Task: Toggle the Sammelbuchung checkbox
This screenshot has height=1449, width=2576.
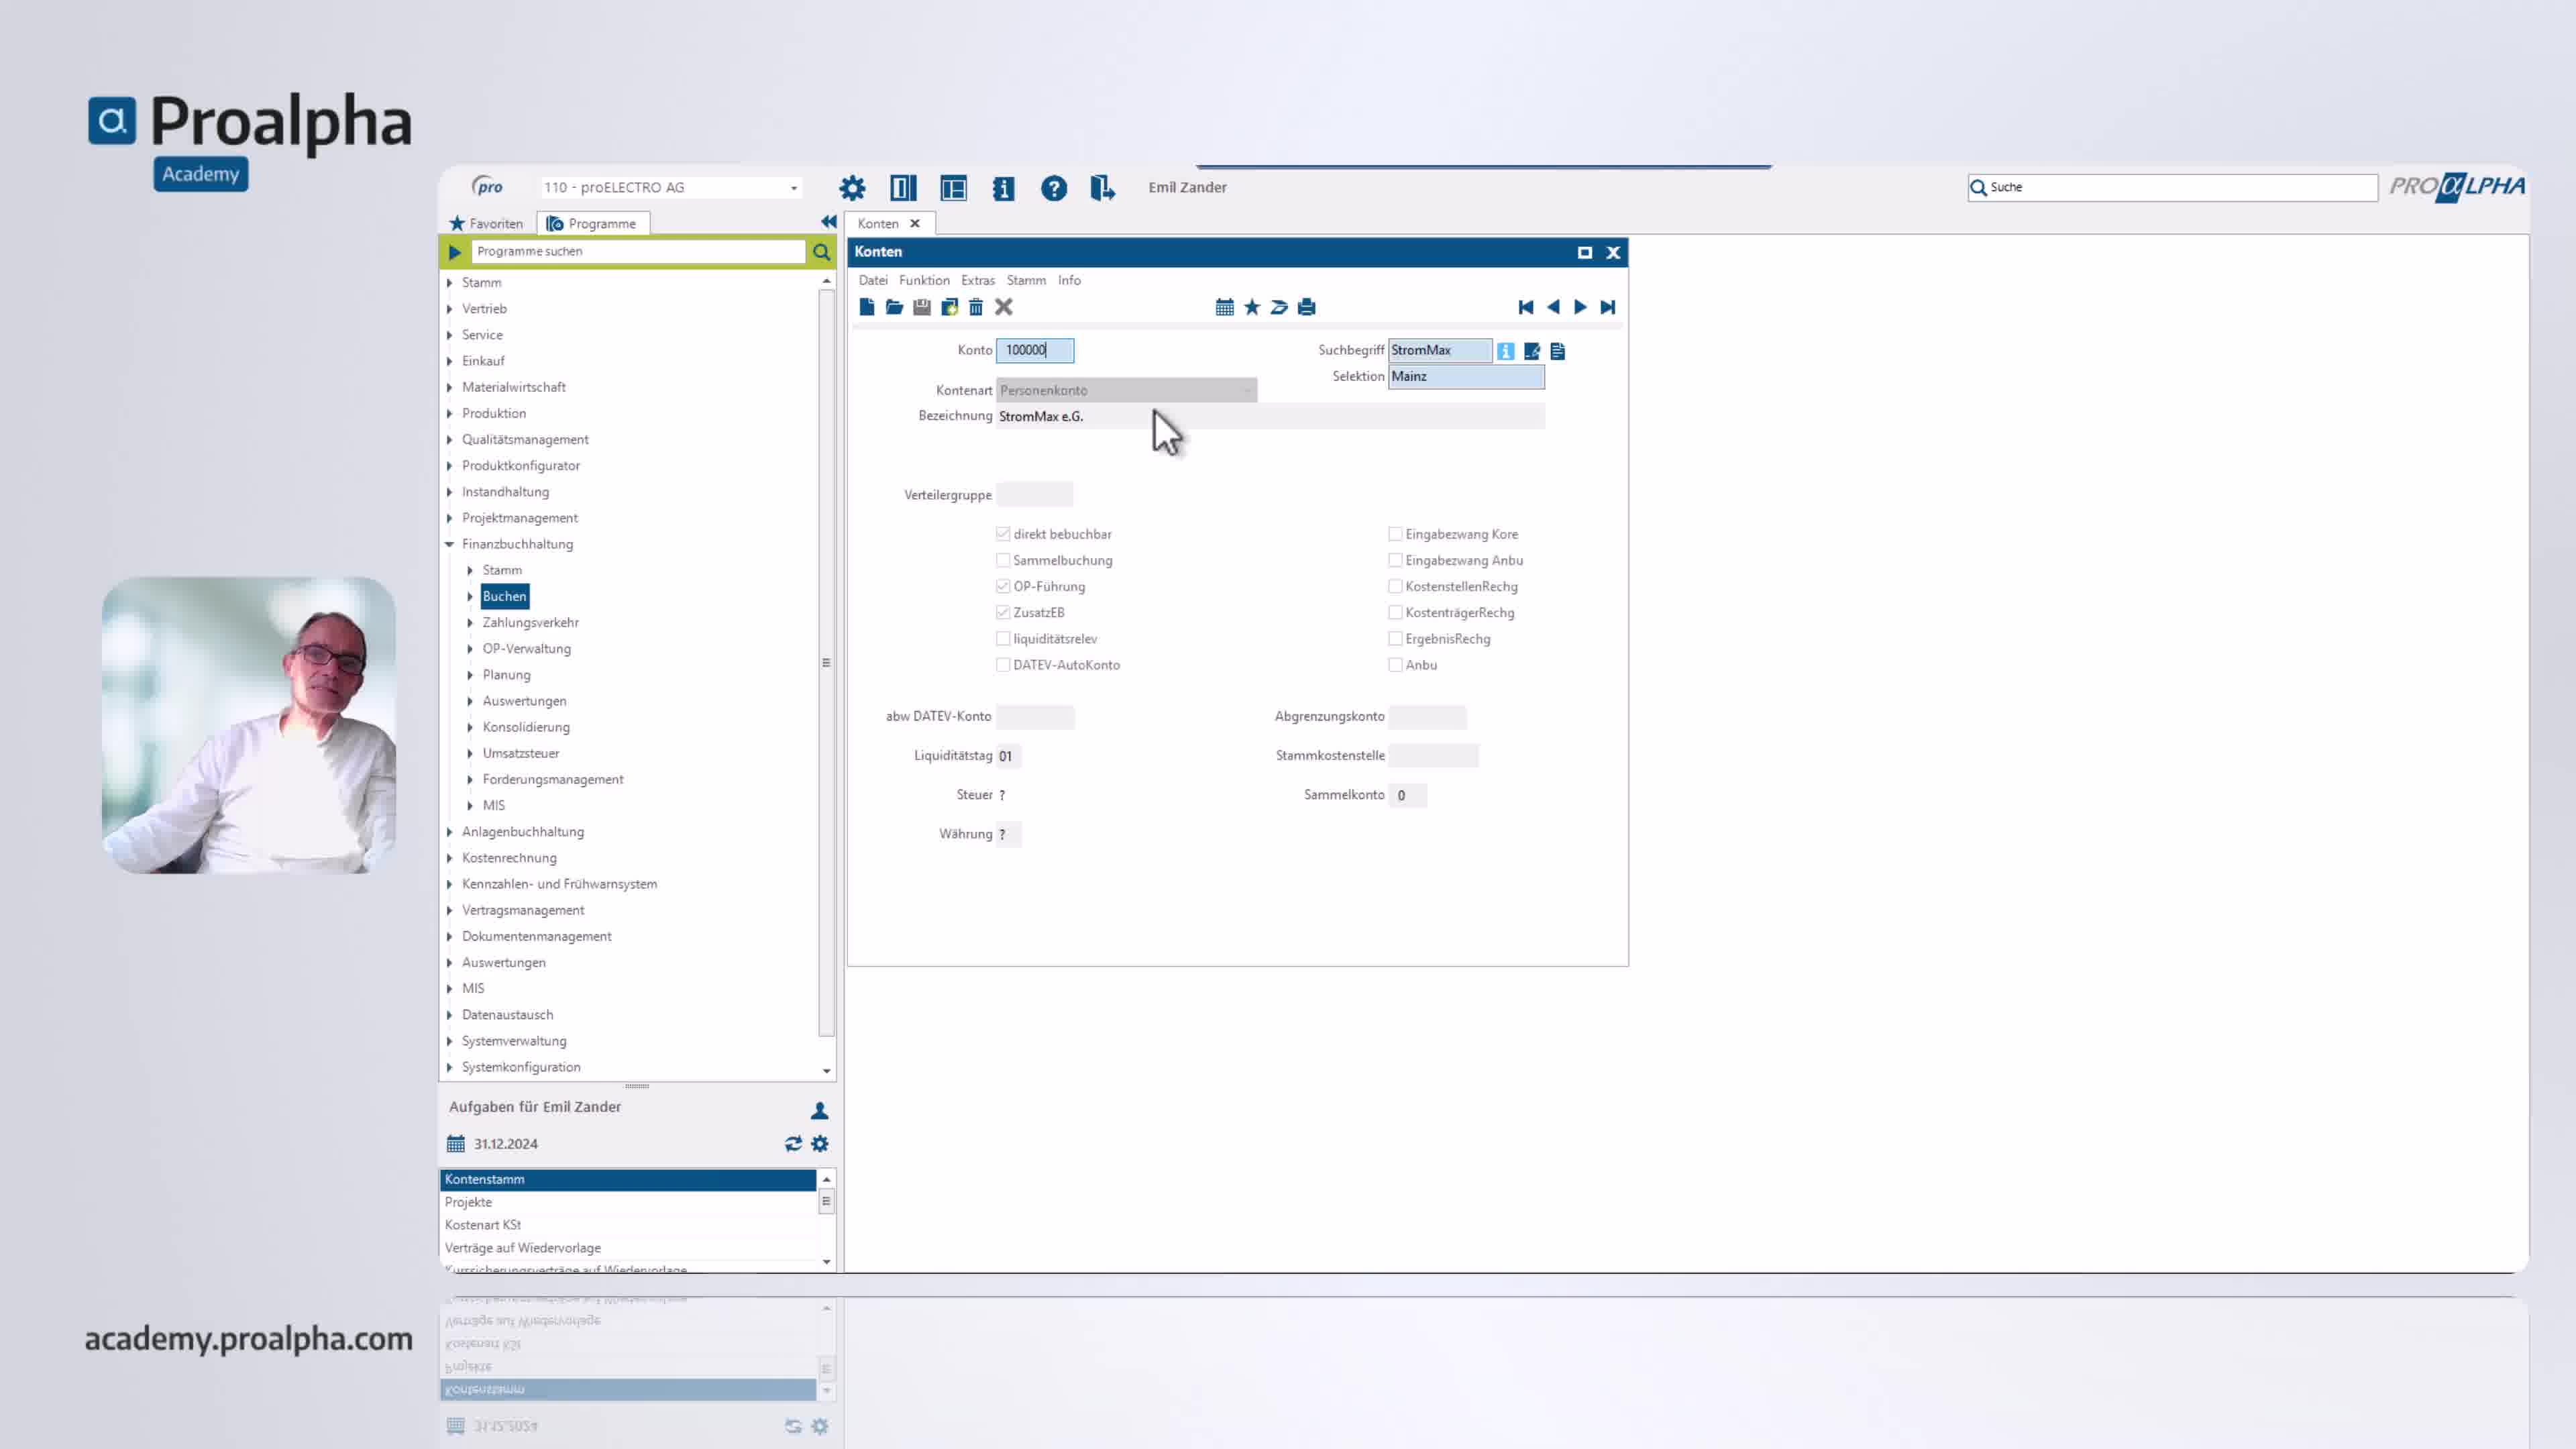Action: [1003, 560]
